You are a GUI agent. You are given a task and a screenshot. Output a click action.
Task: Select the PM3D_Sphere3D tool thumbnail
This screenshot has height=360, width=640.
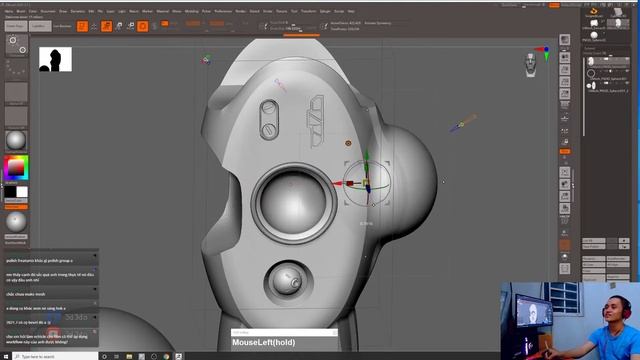coord(594,36)
